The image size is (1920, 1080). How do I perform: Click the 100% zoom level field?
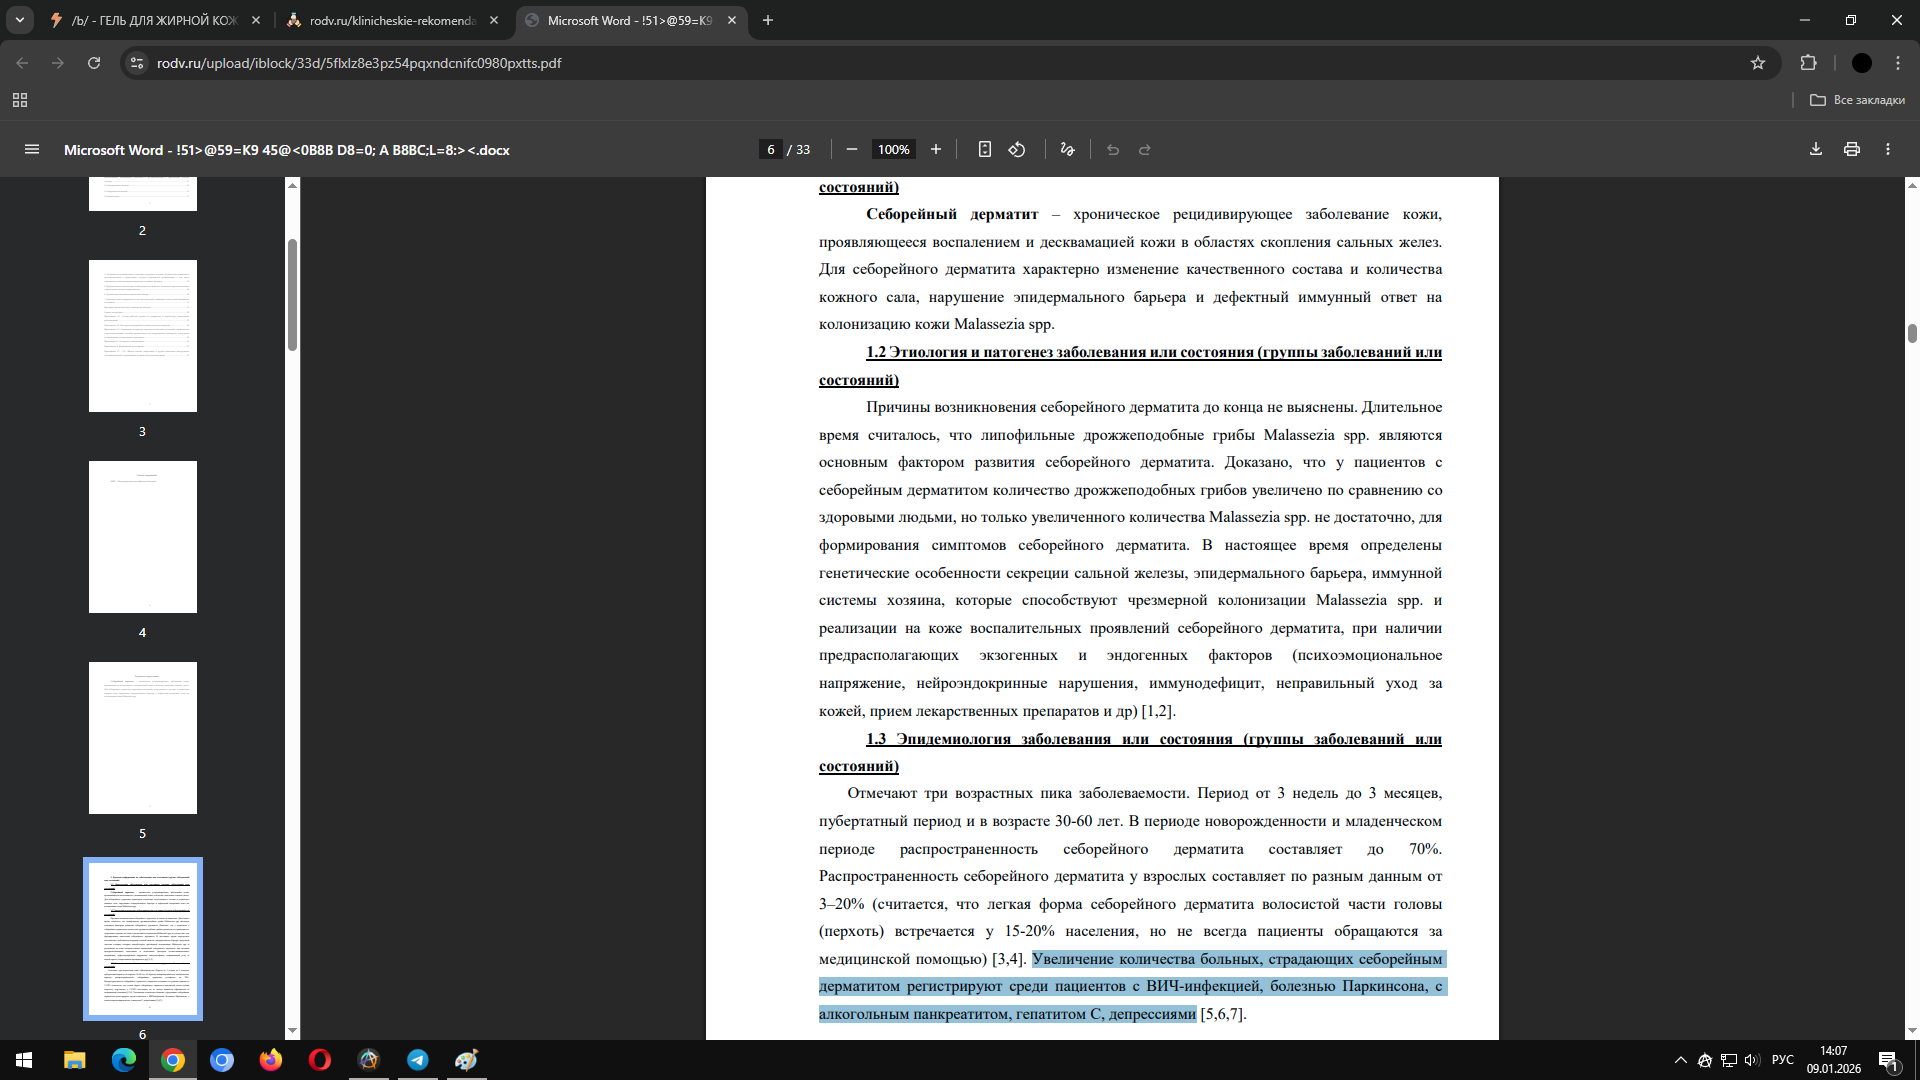pyautogui.click(x=893, y=150)
